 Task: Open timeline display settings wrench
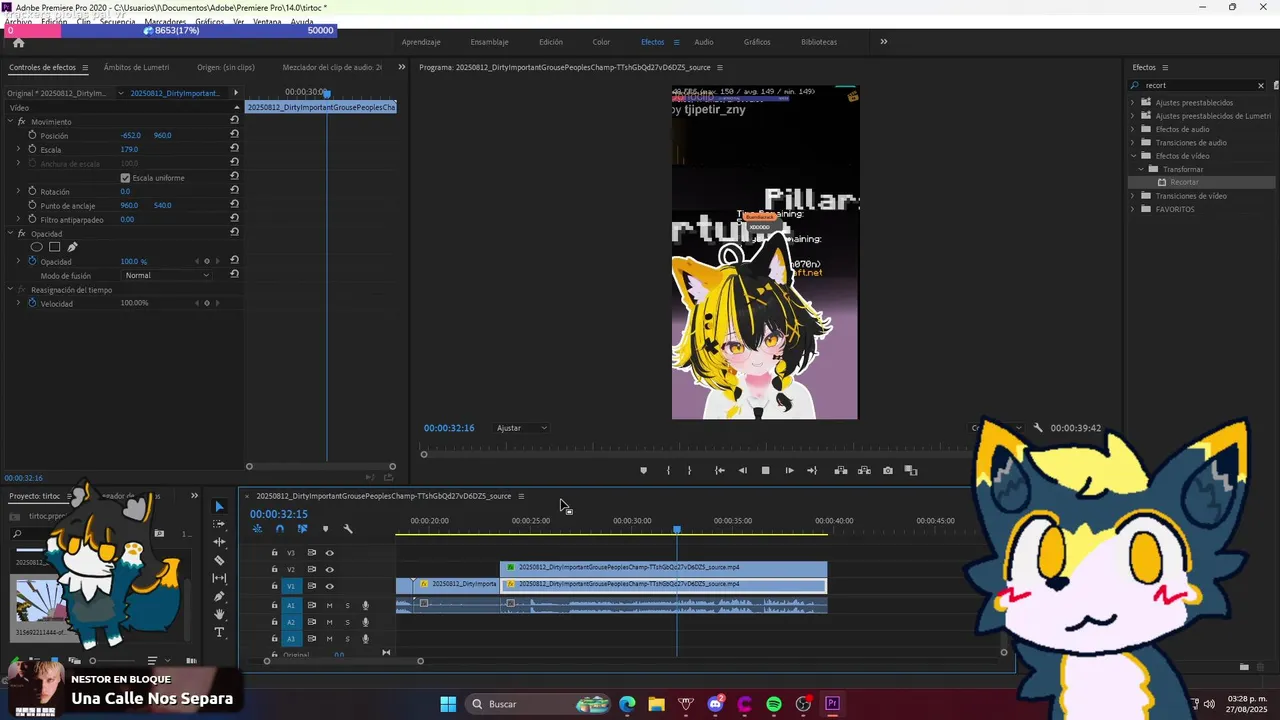coord(348,529)
